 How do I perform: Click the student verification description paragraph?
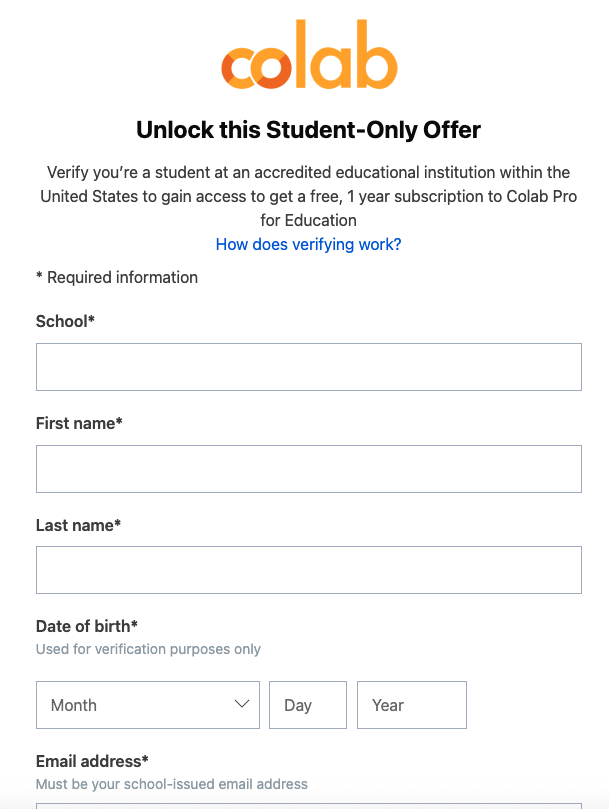[x=308, y=196]
